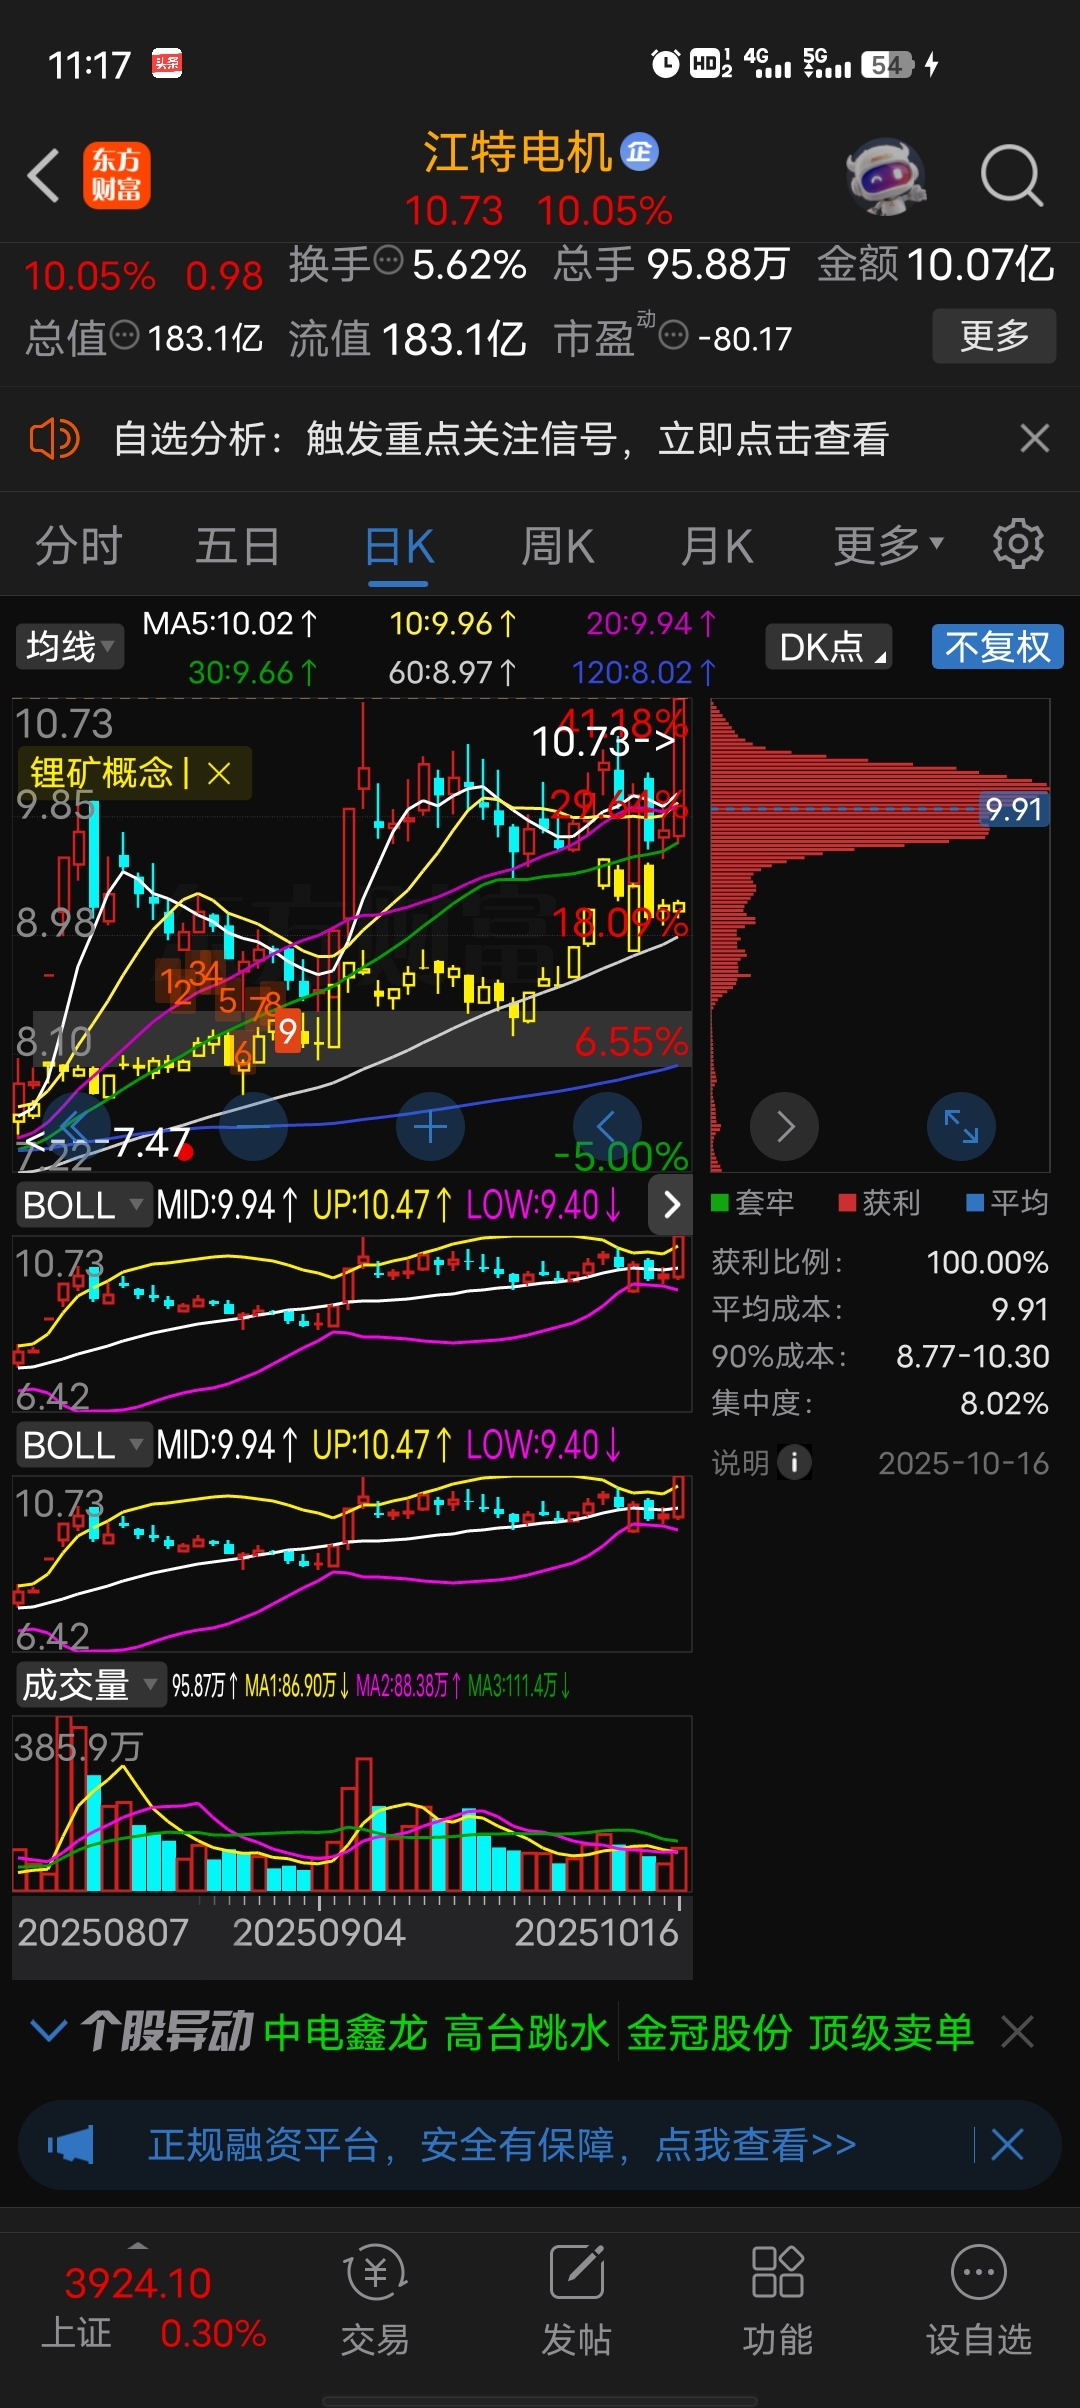The height and width of the screenshot is (2408, 1080).
Task: Zoom in chart with plus button
Action: [x=430, y=1127]
